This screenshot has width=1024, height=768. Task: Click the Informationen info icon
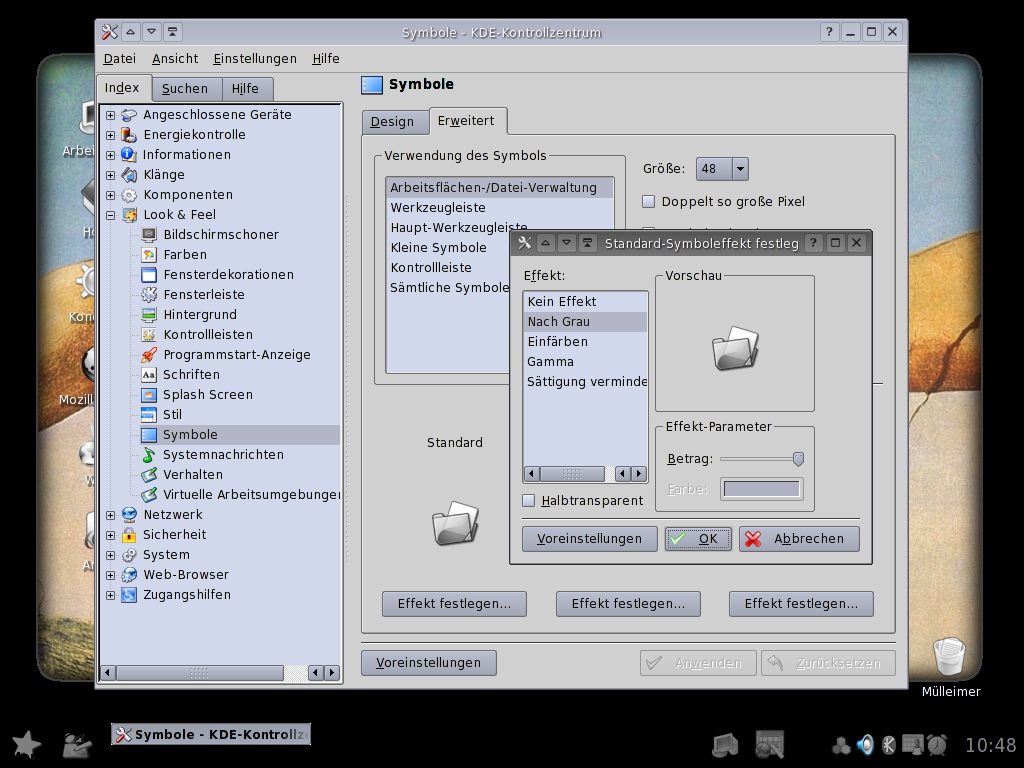[129, 155]
